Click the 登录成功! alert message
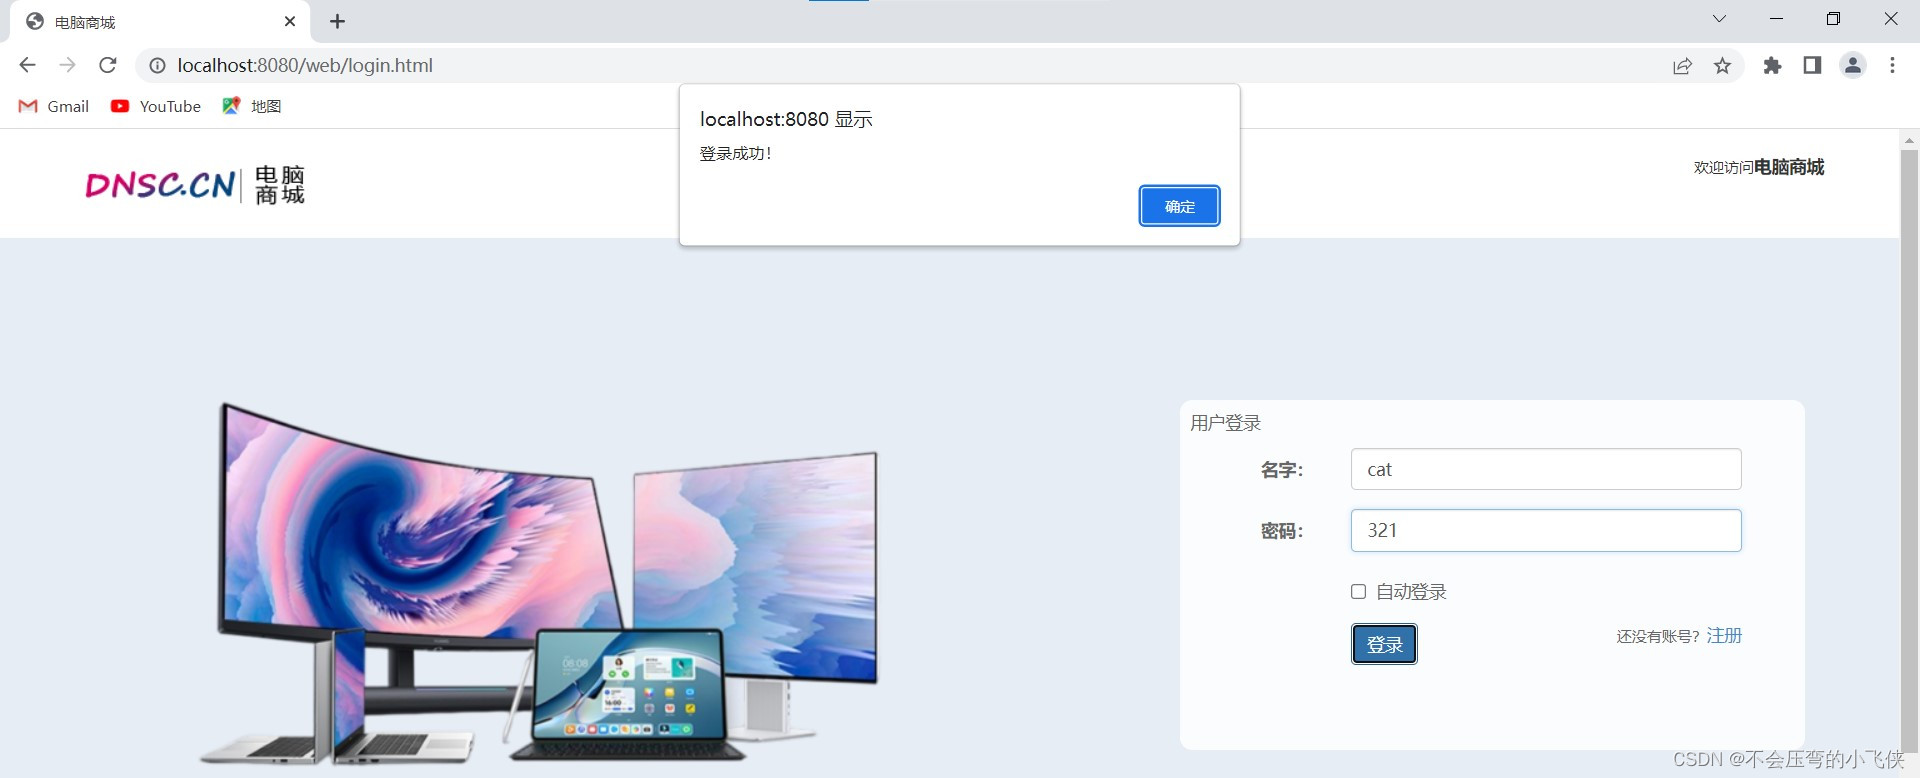Viewport: 1920px width, 778px height. 735,153
